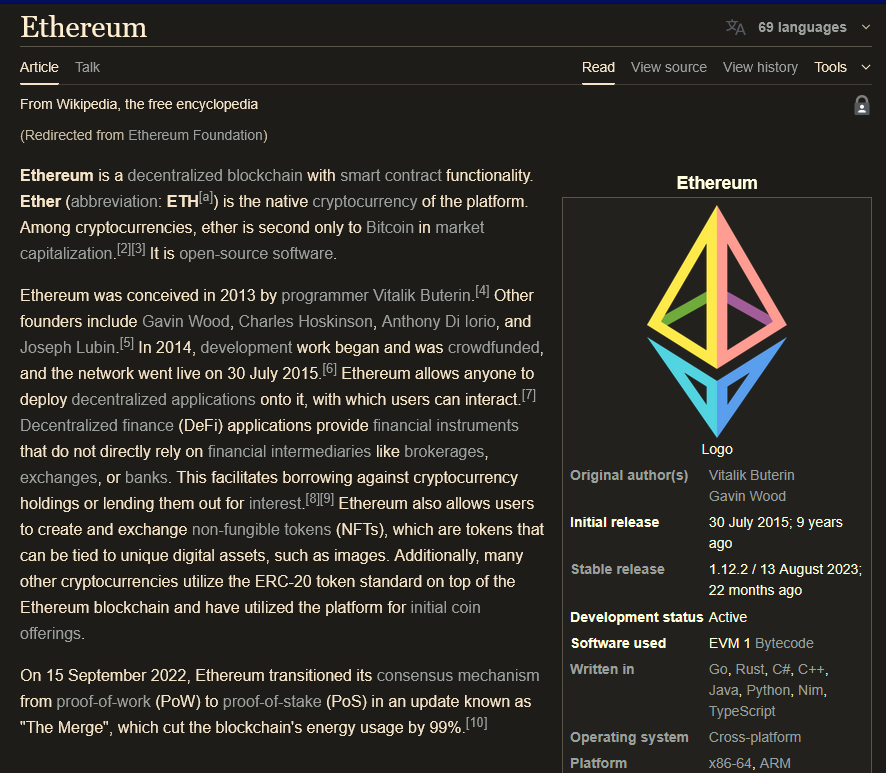Open Gavin Wood in the infobox
Image resolution: width=886 pixels, height=773 pixels.
point(747,496)
